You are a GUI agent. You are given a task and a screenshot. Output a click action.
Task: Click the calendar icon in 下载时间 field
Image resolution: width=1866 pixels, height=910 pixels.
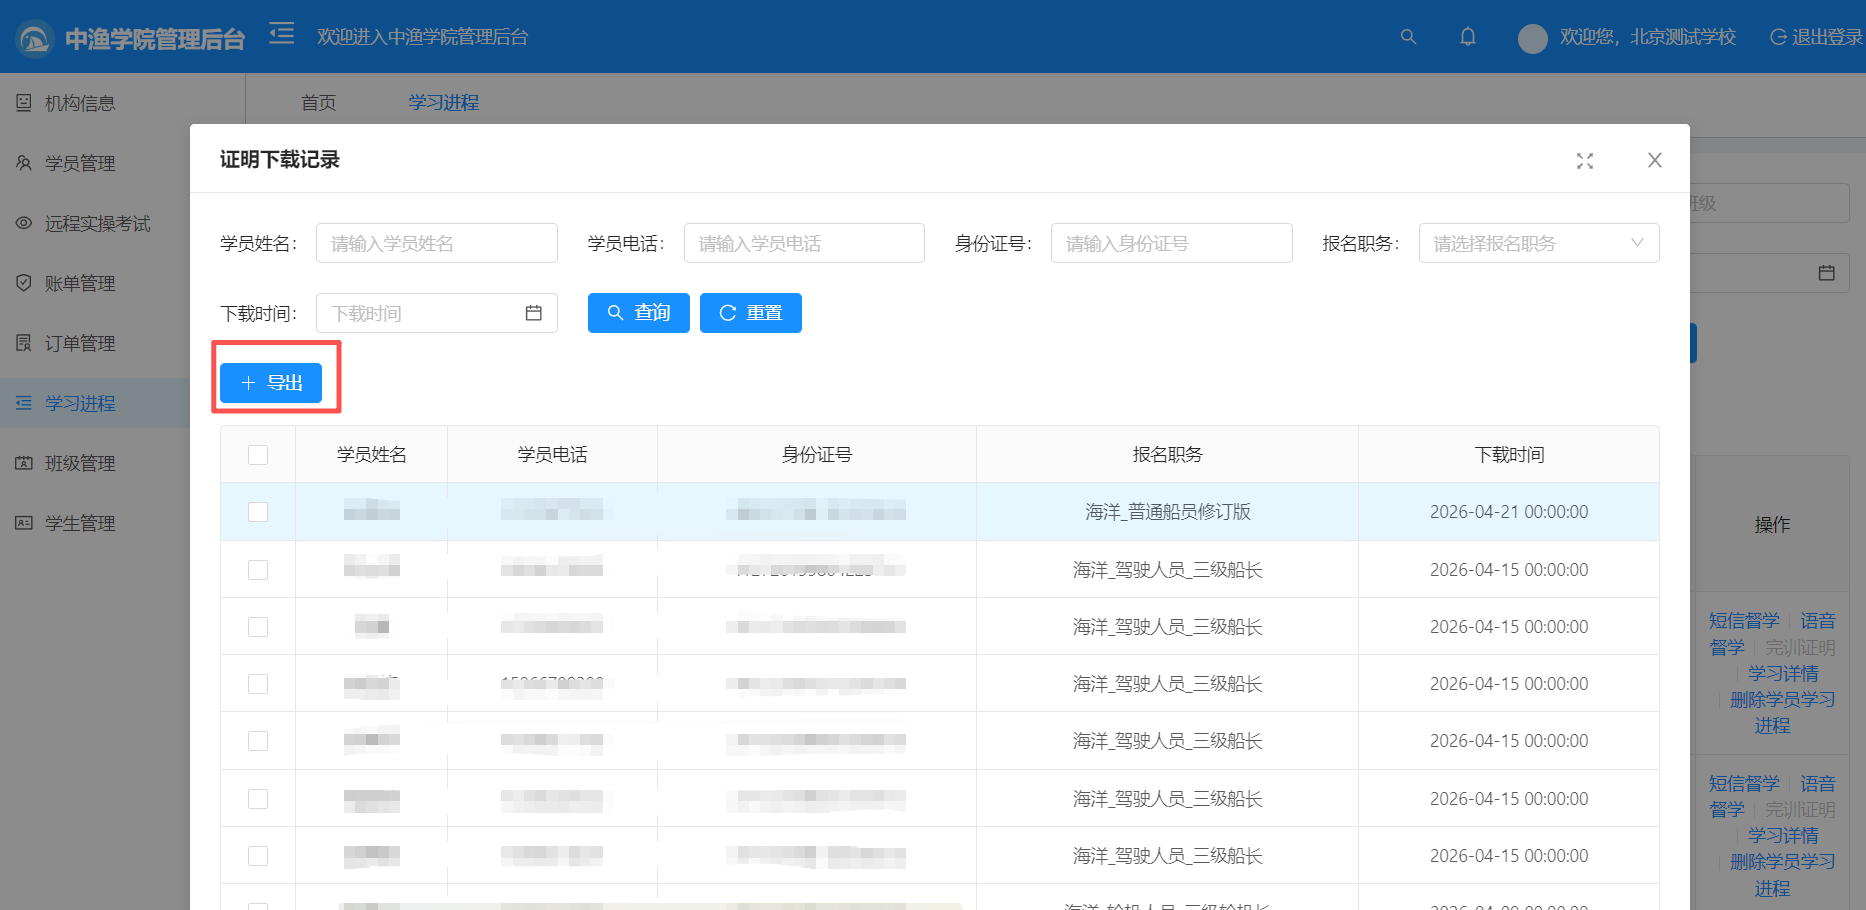534,313
